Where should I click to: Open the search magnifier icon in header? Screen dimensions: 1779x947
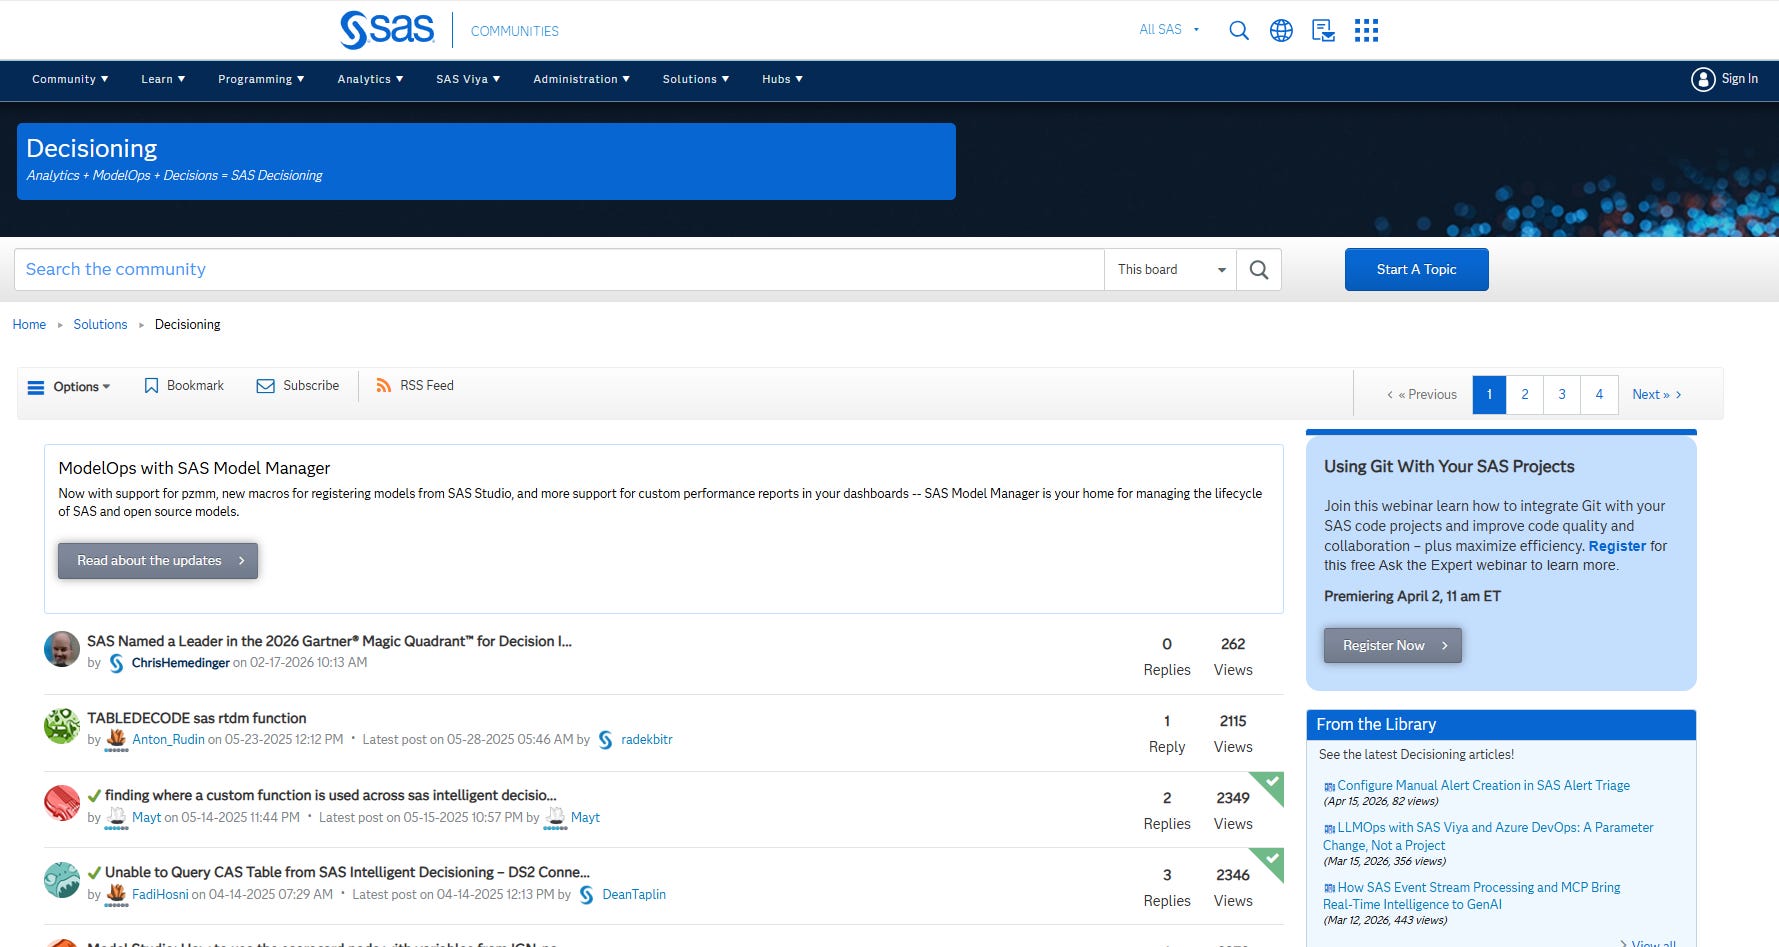[x=1238, y=30]
